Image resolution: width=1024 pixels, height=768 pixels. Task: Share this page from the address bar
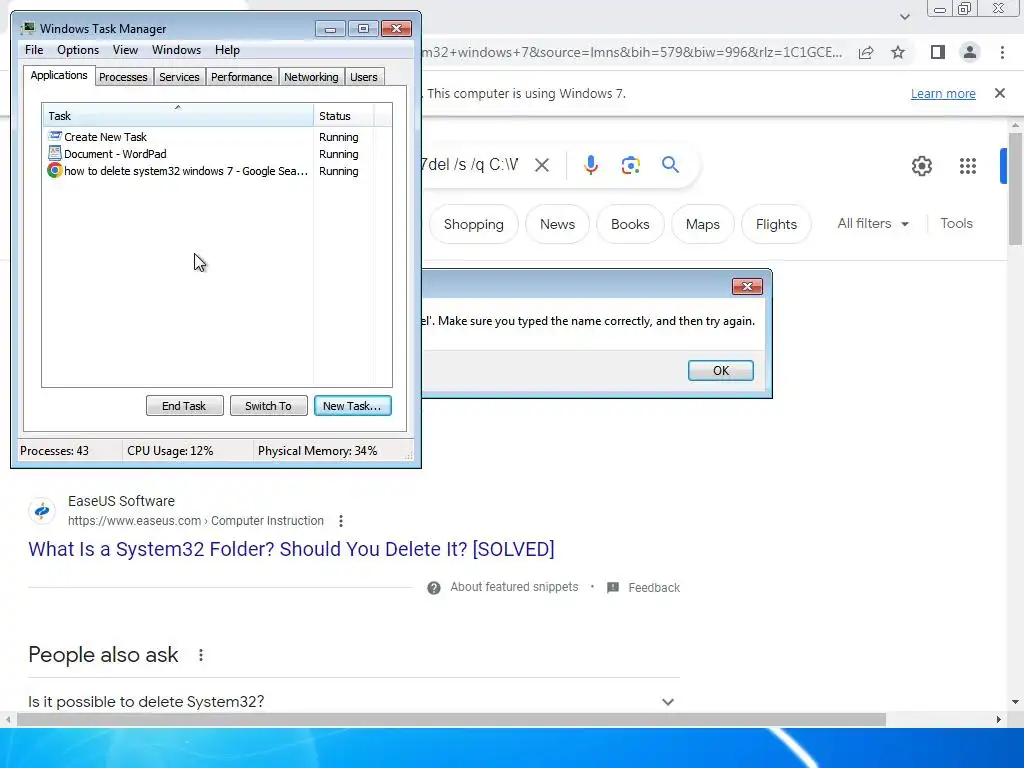(866, 52)
